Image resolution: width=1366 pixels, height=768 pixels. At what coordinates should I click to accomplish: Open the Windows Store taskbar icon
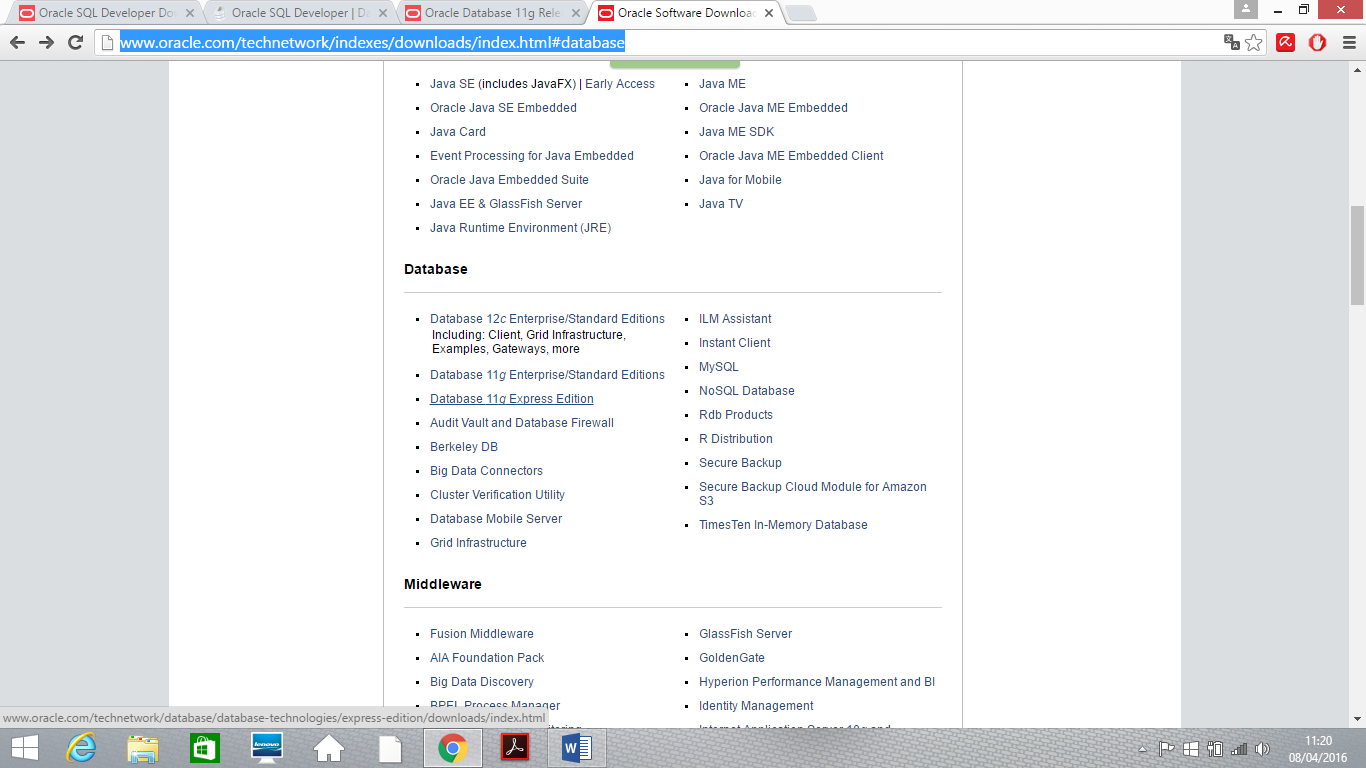point(205,748)
